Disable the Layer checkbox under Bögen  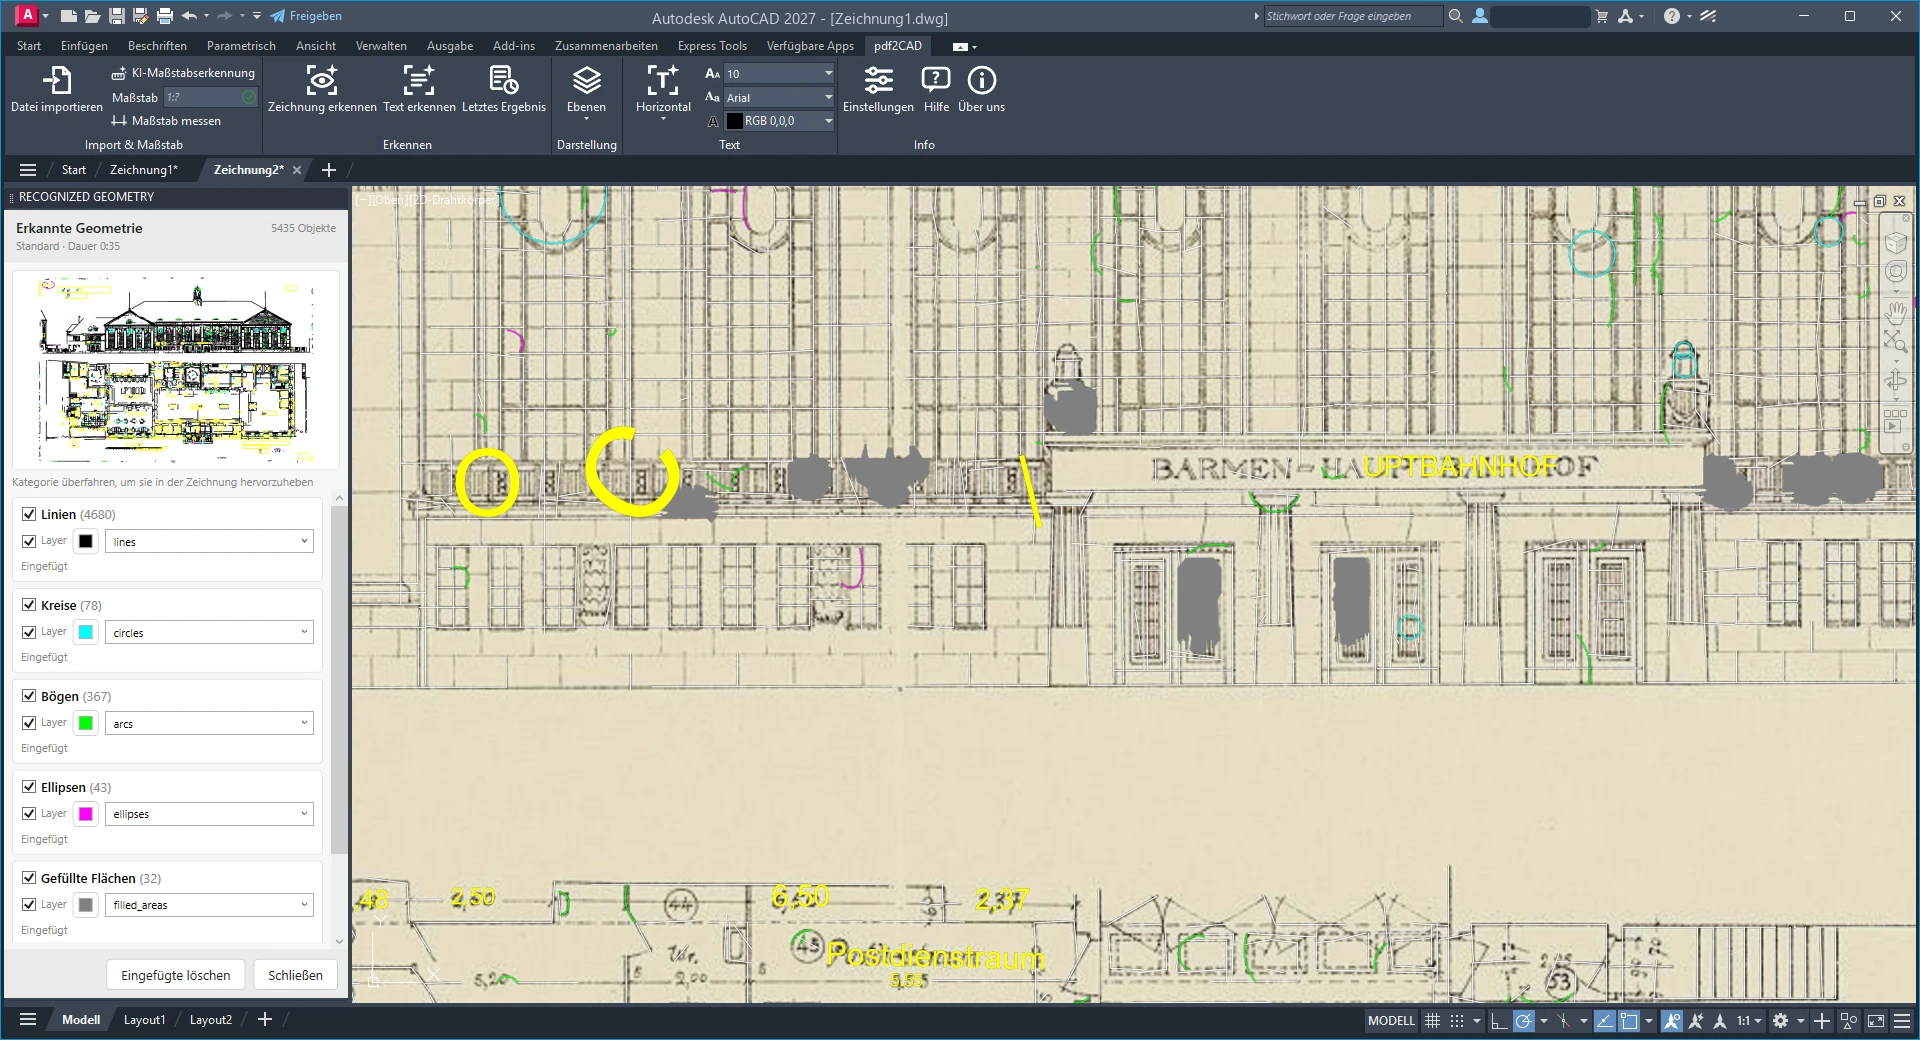29,723
